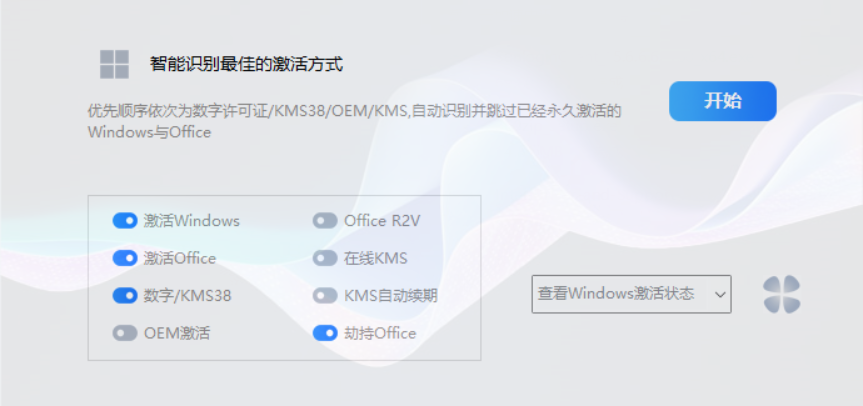The image size is (863, 406).
Task: Click the four-leaf clover icon
Action: point(781,294)
